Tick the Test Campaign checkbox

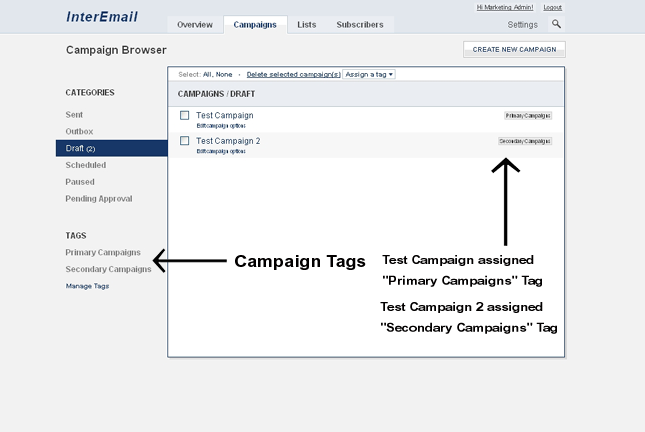tap(185, 116)
